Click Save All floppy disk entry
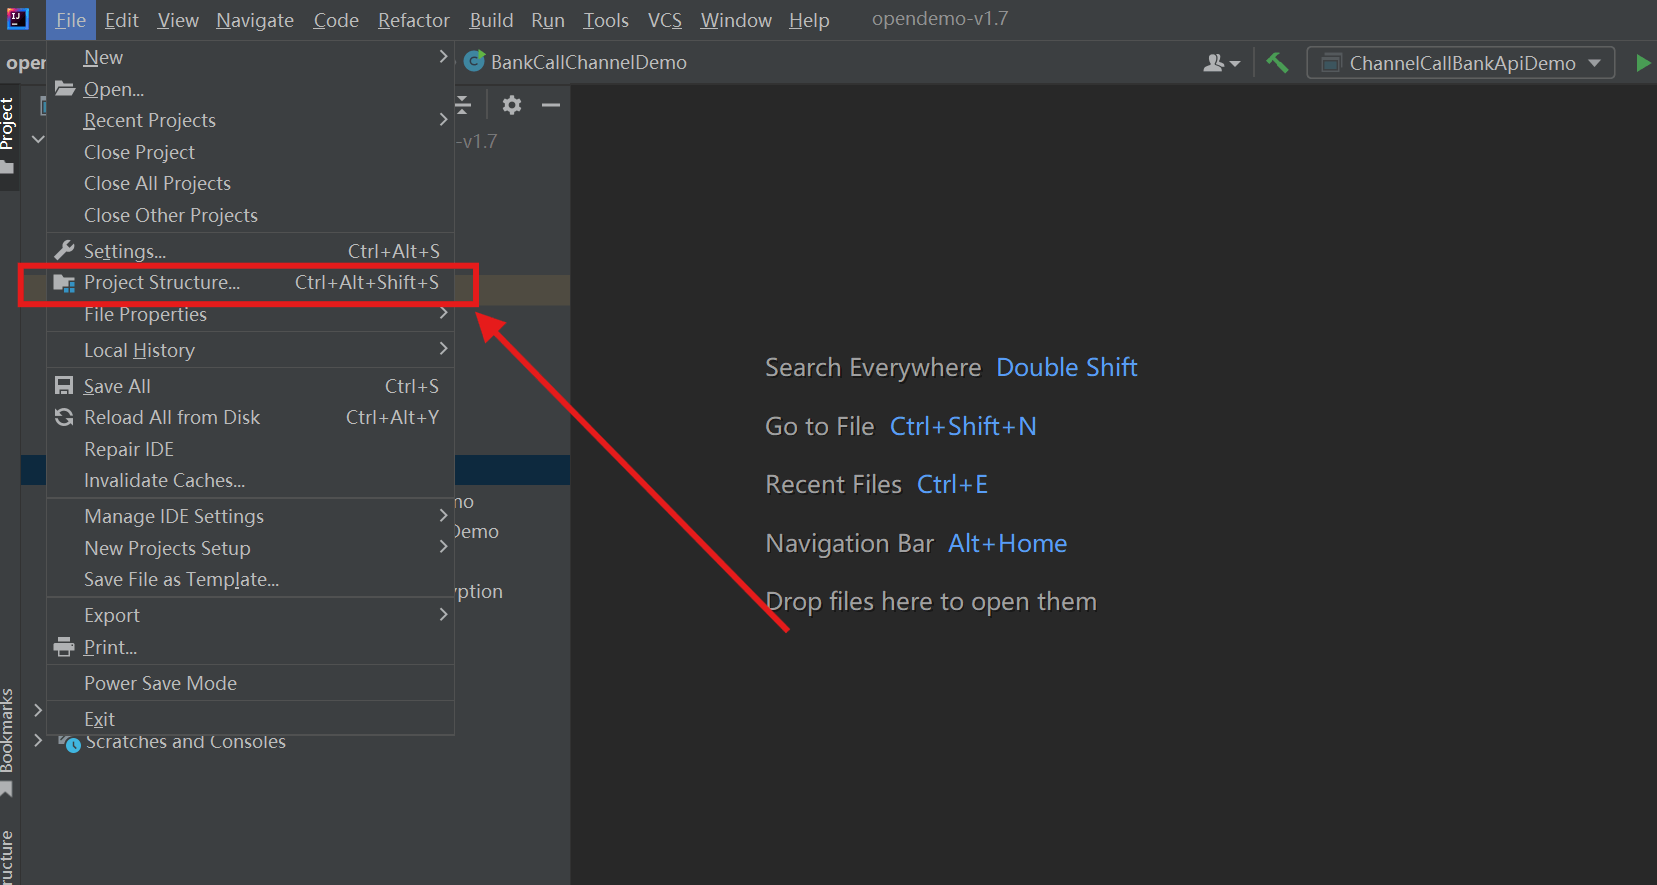Screen dimensions: 1657x885 (250, 386)
